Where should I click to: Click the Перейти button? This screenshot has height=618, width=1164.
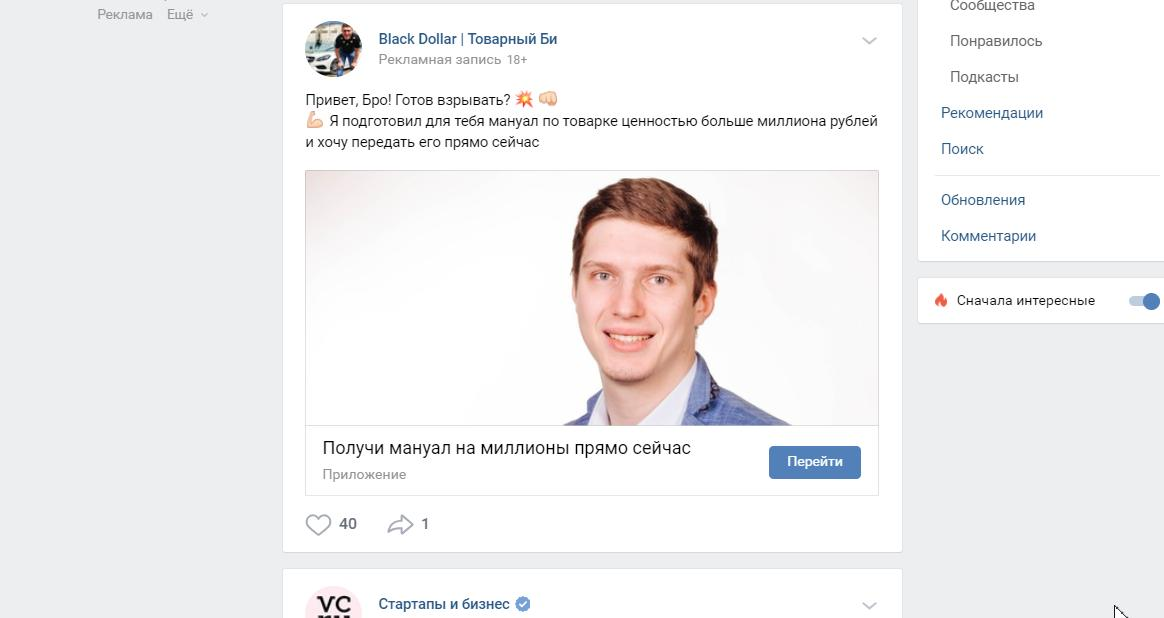coord(814,462)
